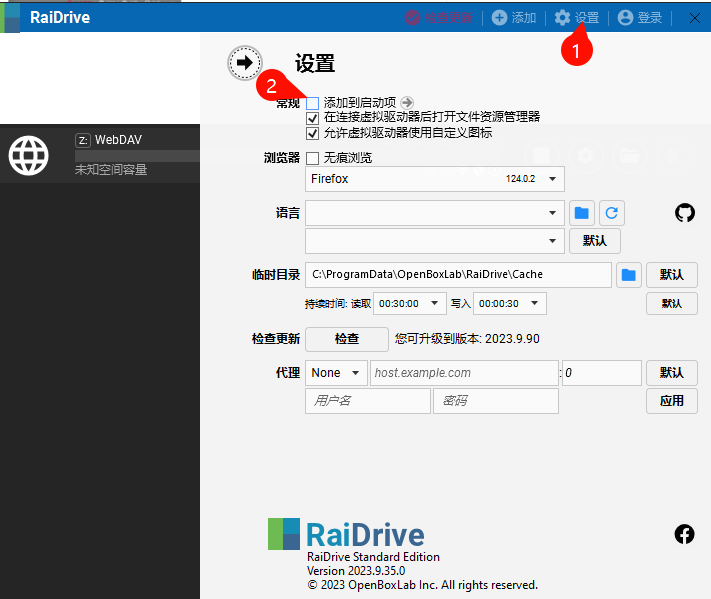
Task: Click the RaiDrive logo in title bar
Action: [10, 17]
